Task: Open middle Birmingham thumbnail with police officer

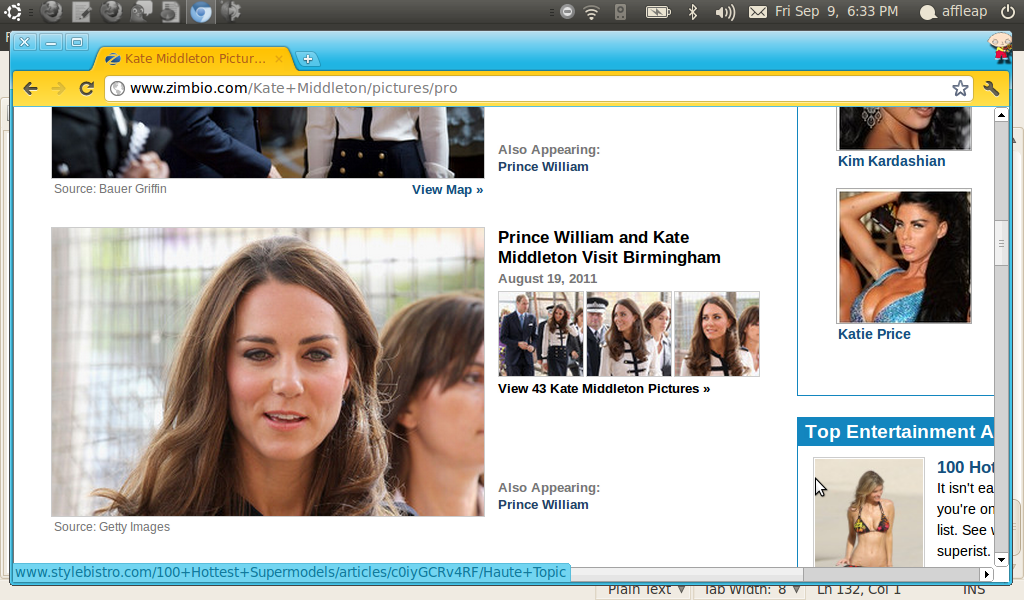Action: 629,334
